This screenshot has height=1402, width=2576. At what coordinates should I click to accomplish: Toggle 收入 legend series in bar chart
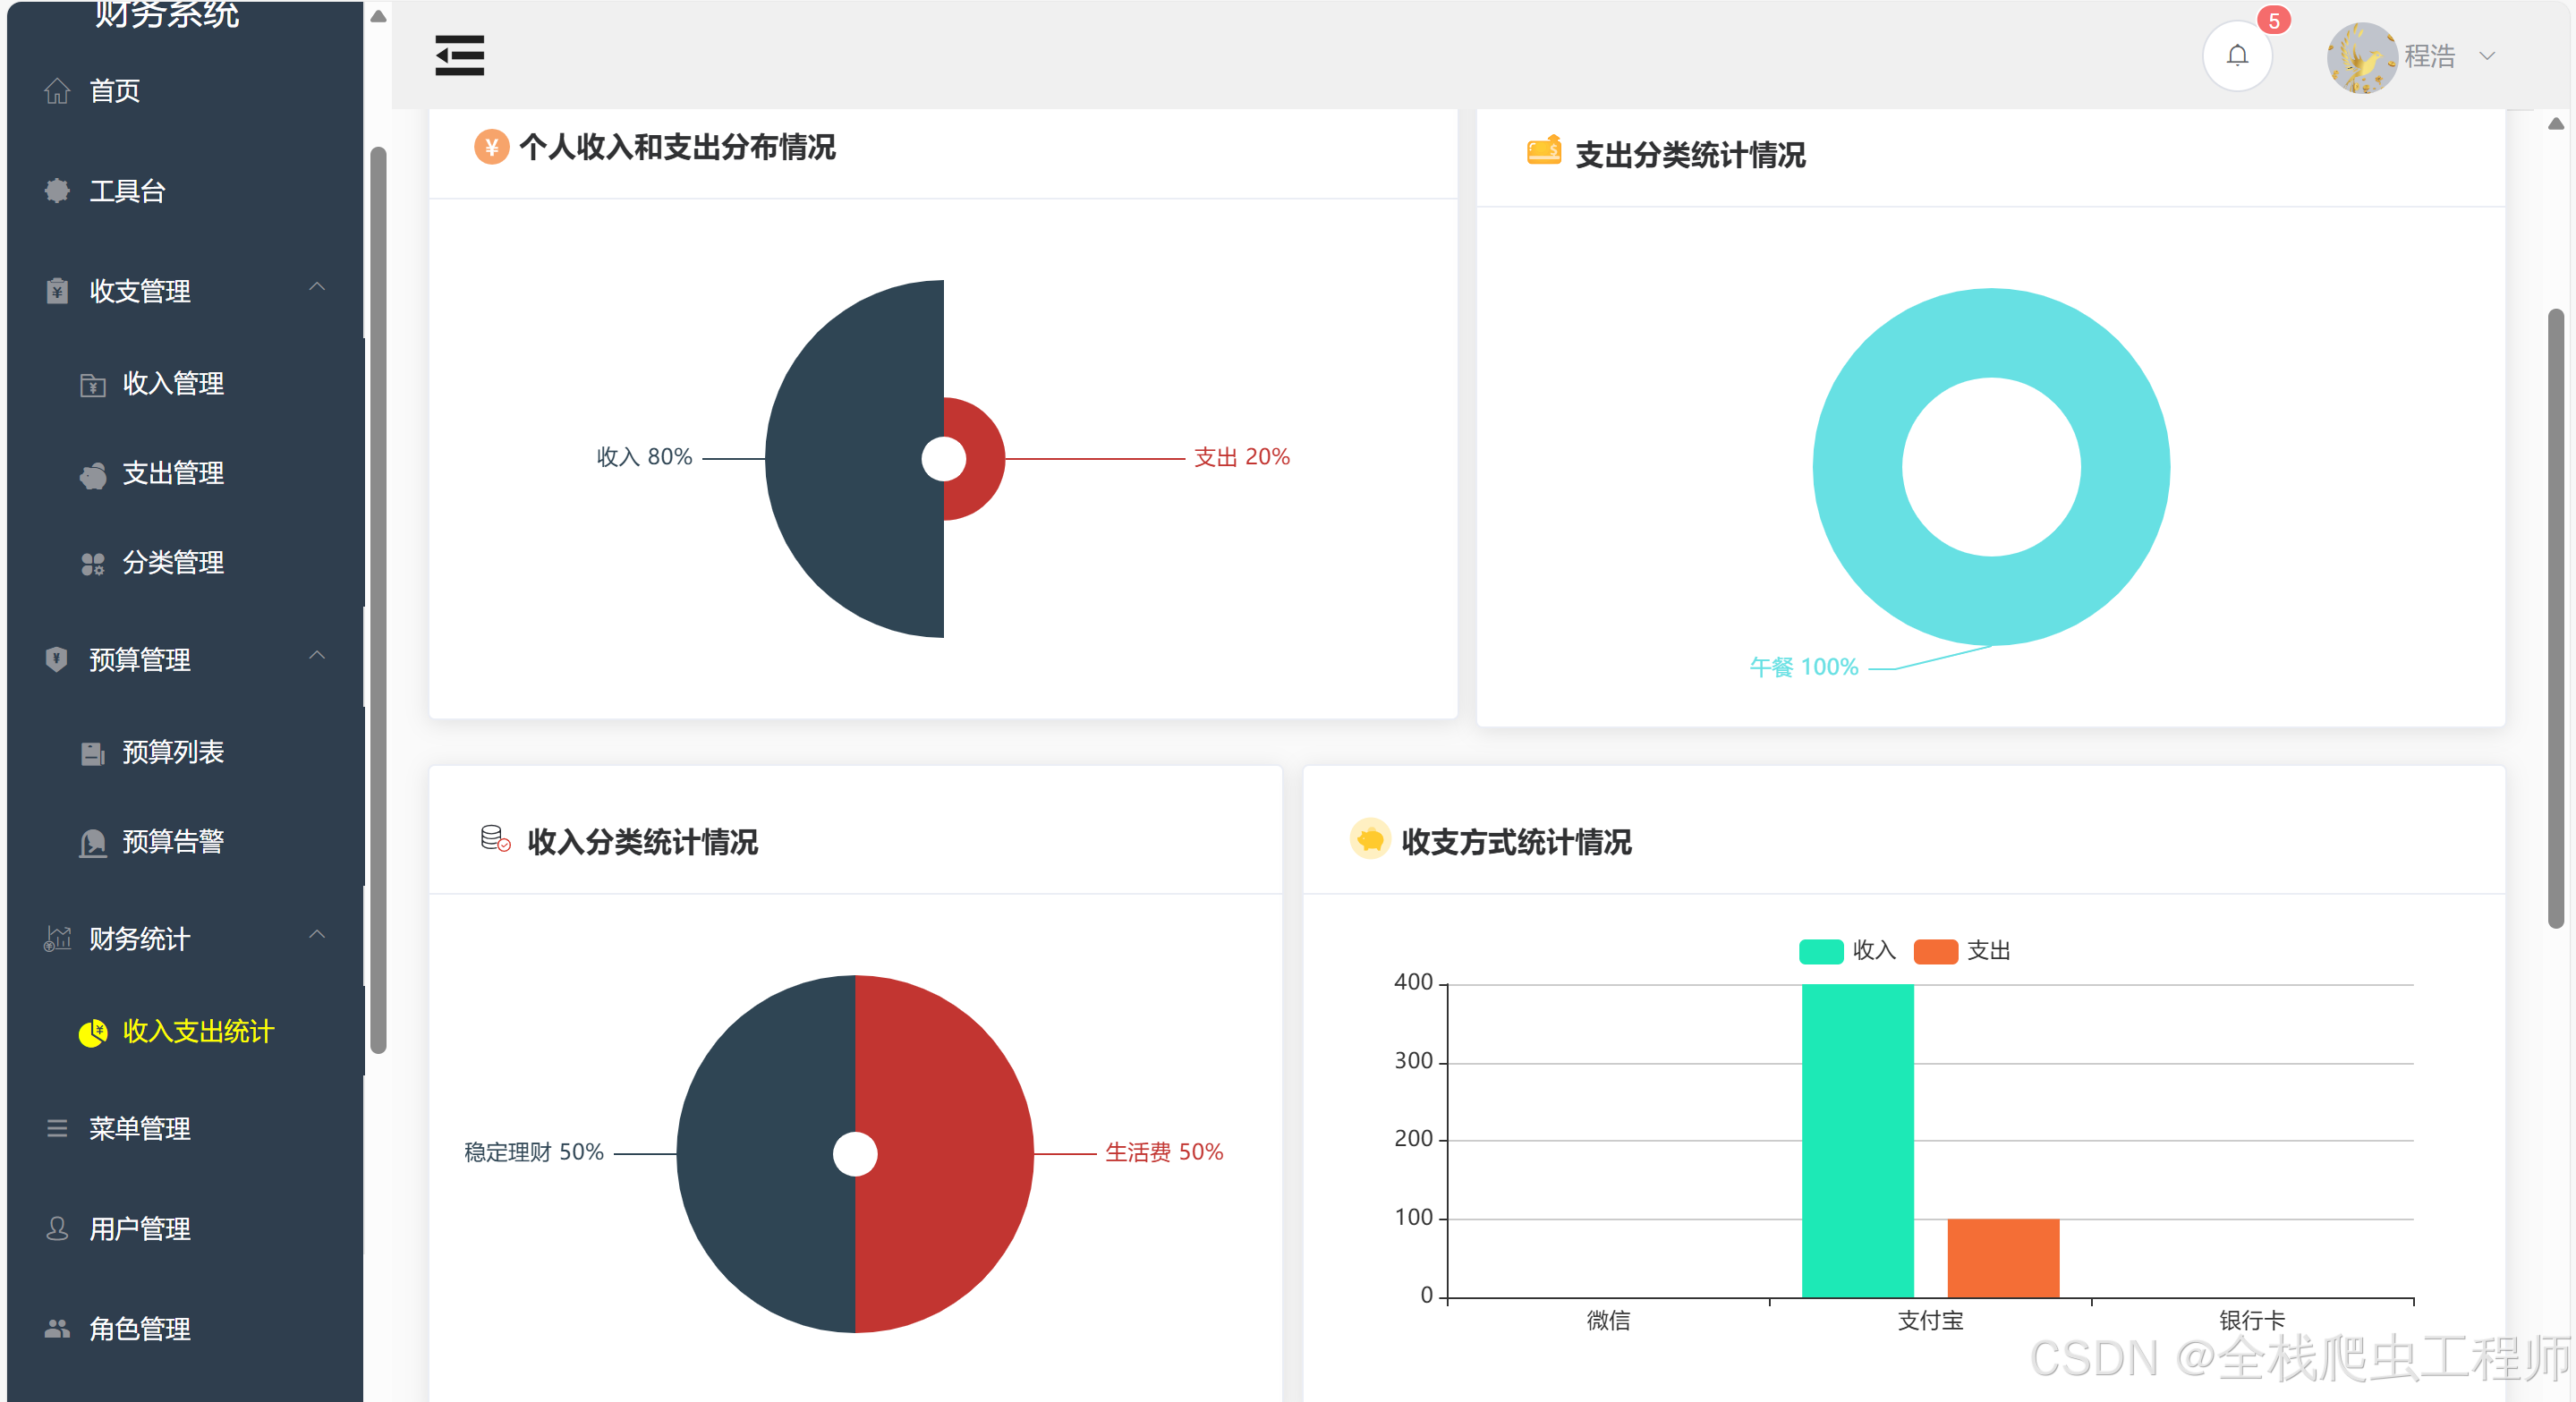(1846, 951)
